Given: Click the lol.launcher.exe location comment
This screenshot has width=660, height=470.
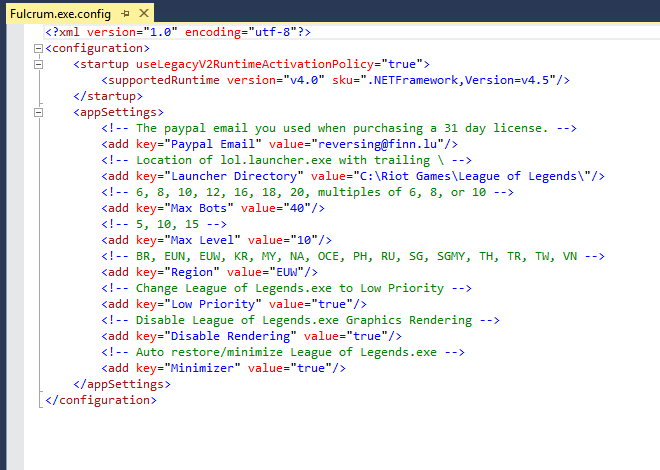Looking at the screenshot, I should click(286, 160).
